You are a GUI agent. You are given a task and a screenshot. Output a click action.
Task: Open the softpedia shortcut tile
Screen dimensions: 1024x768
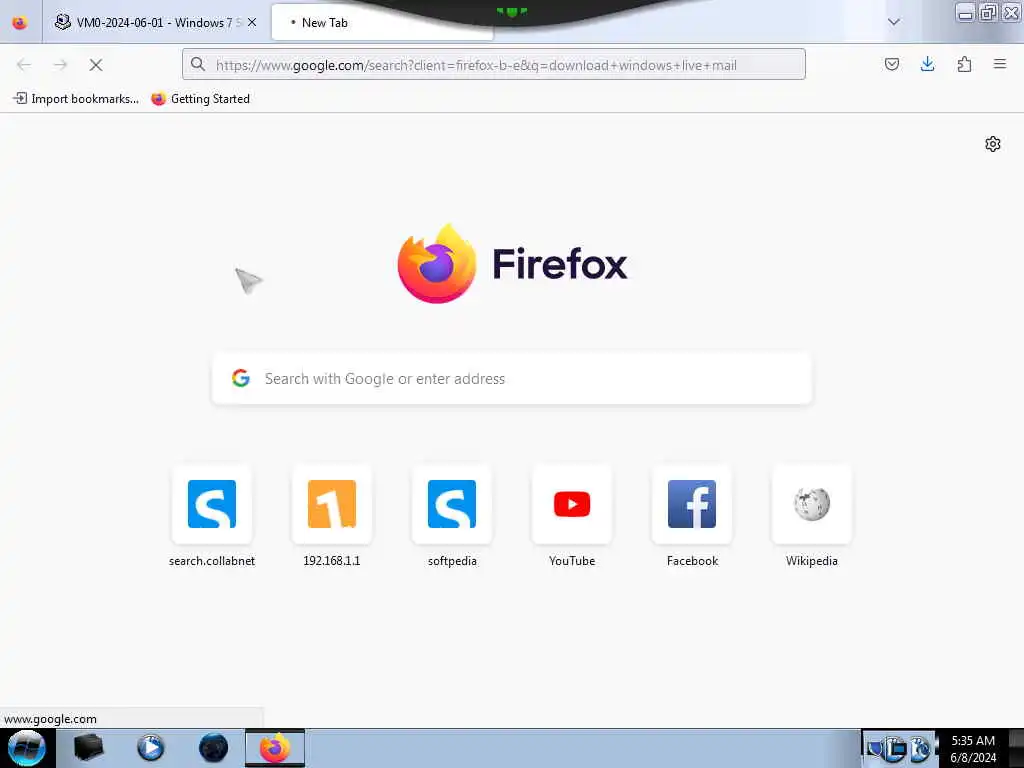[x=452, y=504]
